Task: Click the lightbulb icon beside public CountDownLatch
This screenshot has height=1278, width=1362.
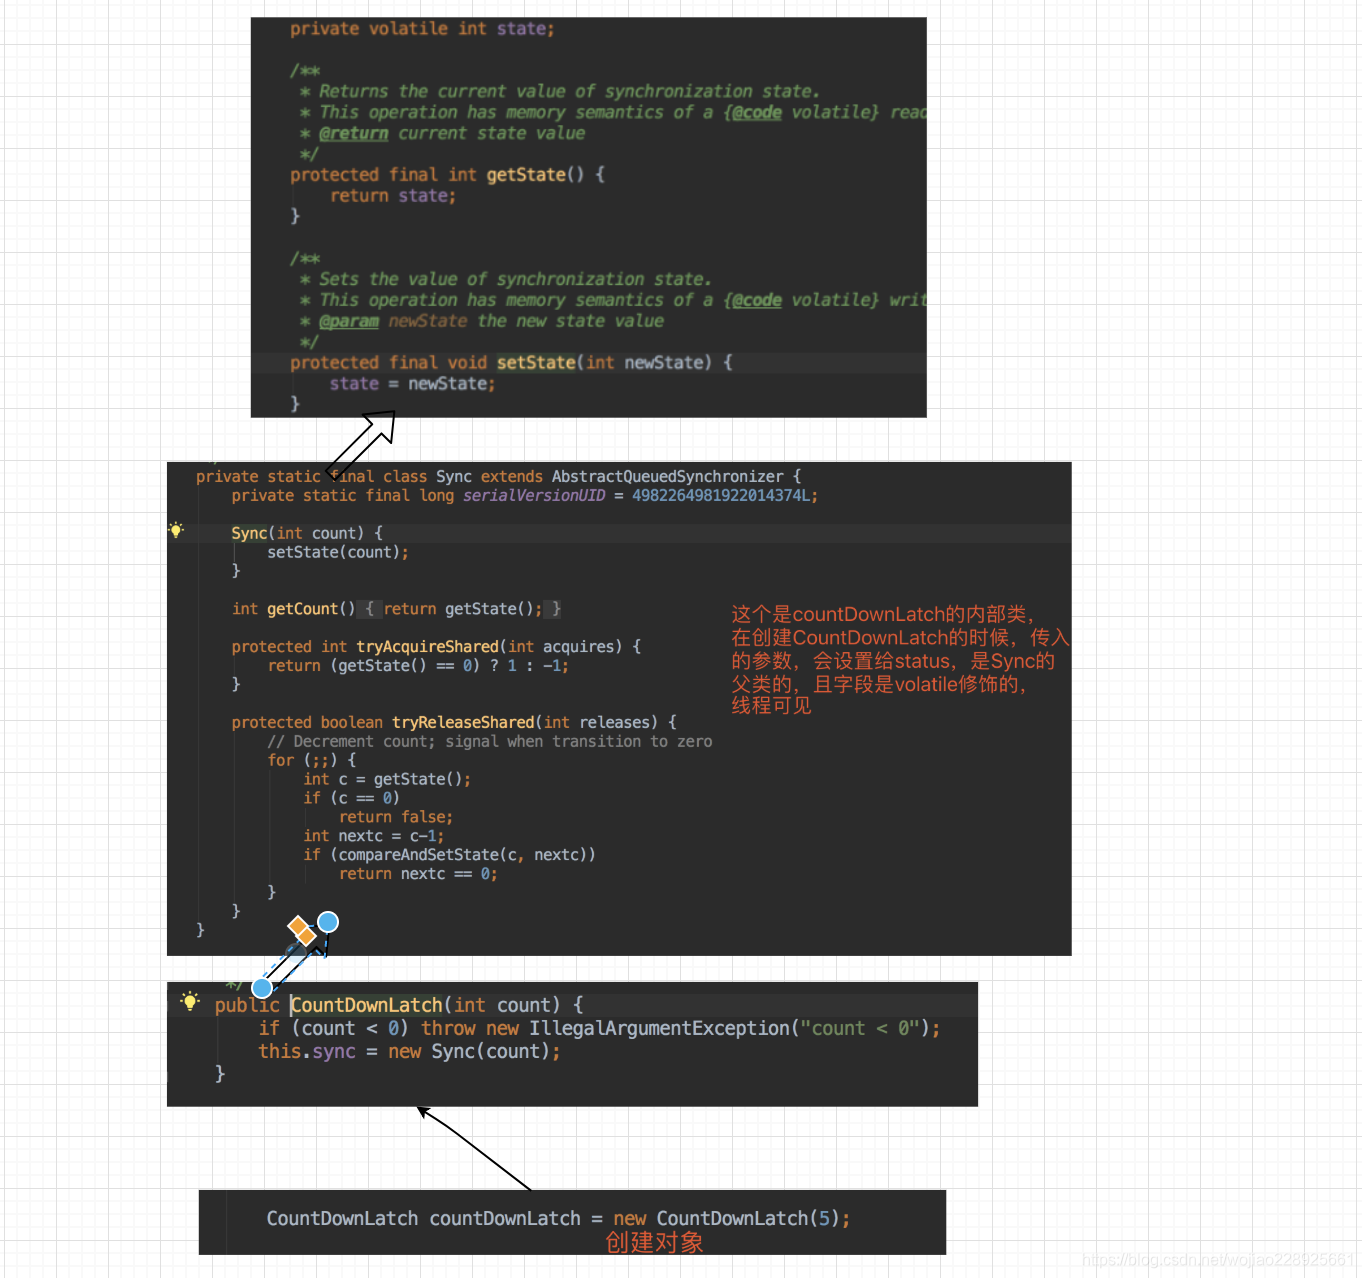Action: [190, 1001]
